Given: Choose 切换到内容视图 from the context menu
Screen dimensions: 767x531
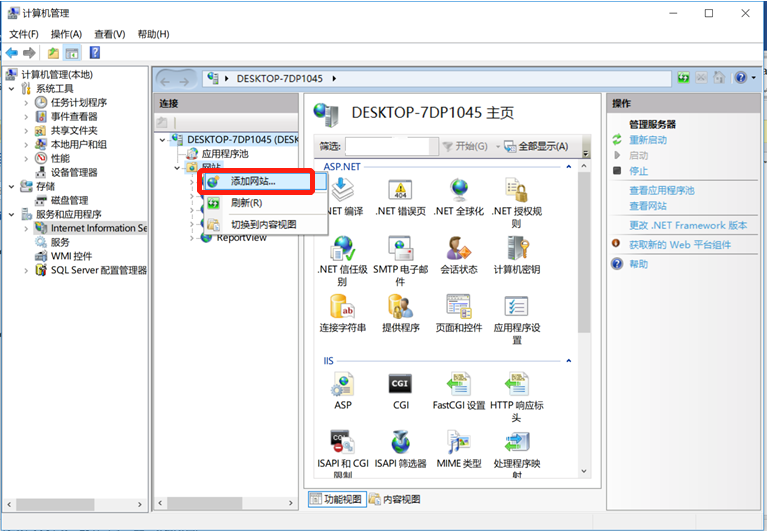Looking at the screenshot, I should pyautogui.click(x=265, y=224).
